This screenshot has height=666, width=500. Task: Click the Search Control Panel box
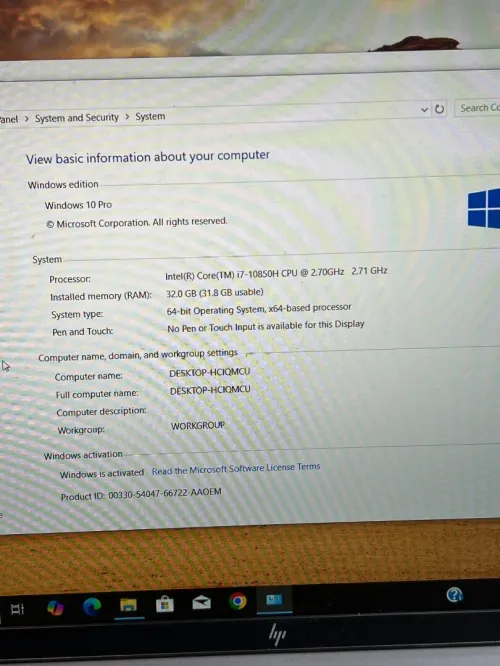[477, 108]
